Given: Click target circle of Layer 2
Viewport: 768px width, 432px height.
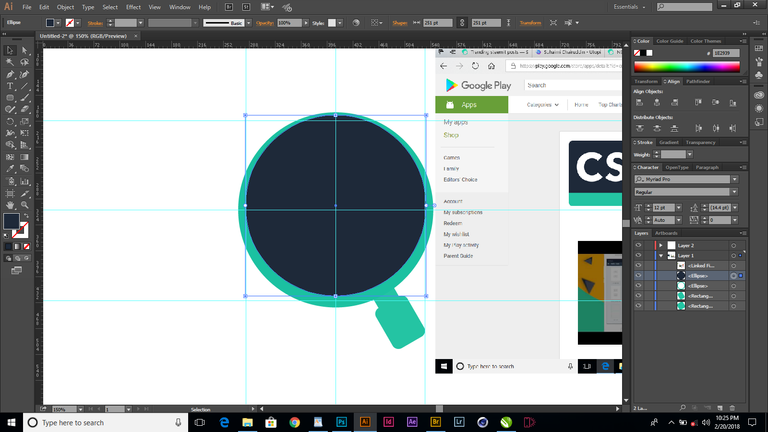Looking at the screenshot, I should point(733,245).
